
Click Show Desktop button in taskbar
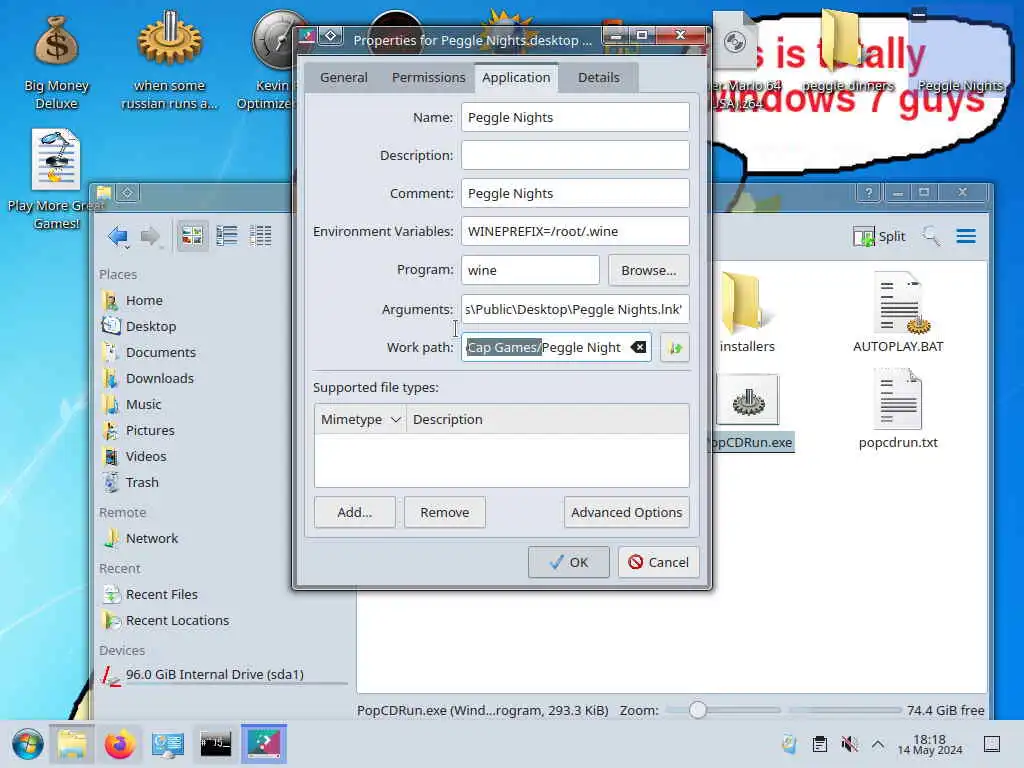point(992,744)
